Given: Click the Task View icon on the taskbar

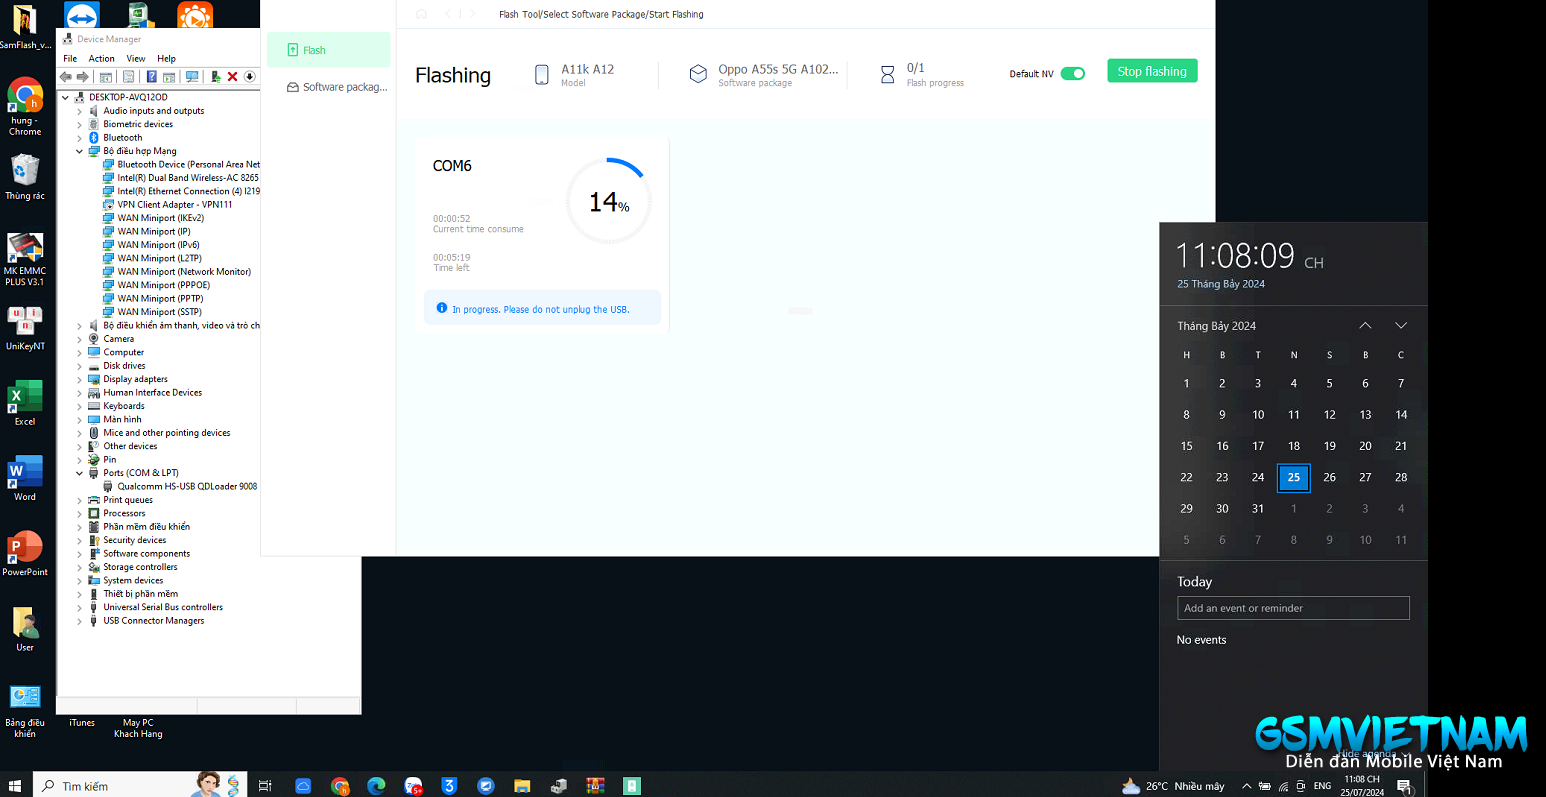Looking at the screenshot, I should (x=265, y=786).
